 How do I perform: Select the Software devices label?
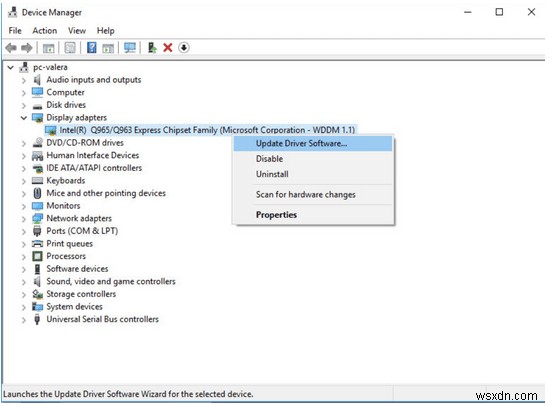[77, 269]
